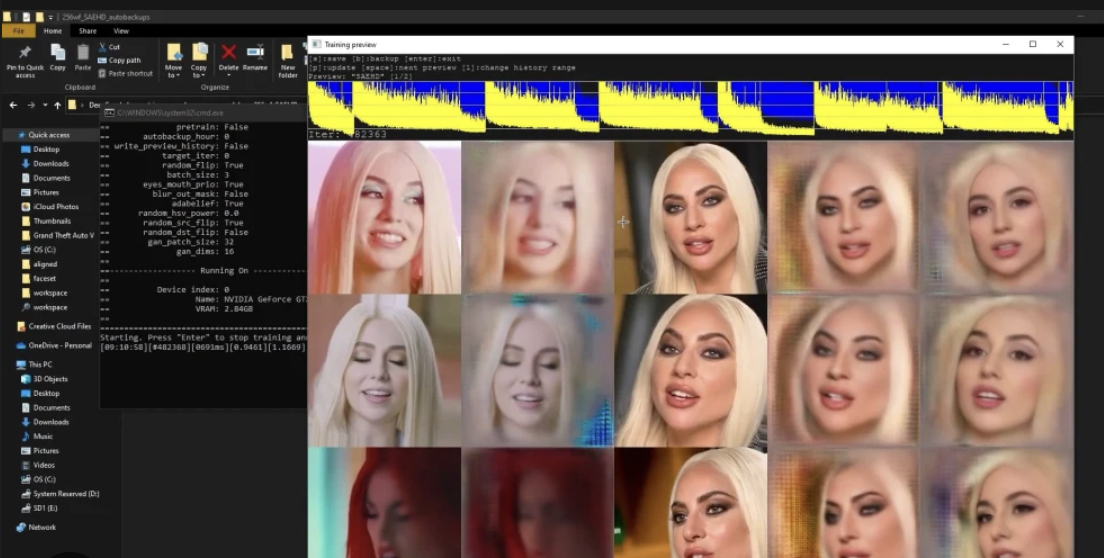Click the folder icon in address bar
This screenshot has width=1104, height=558.
(x=72, y=105)
